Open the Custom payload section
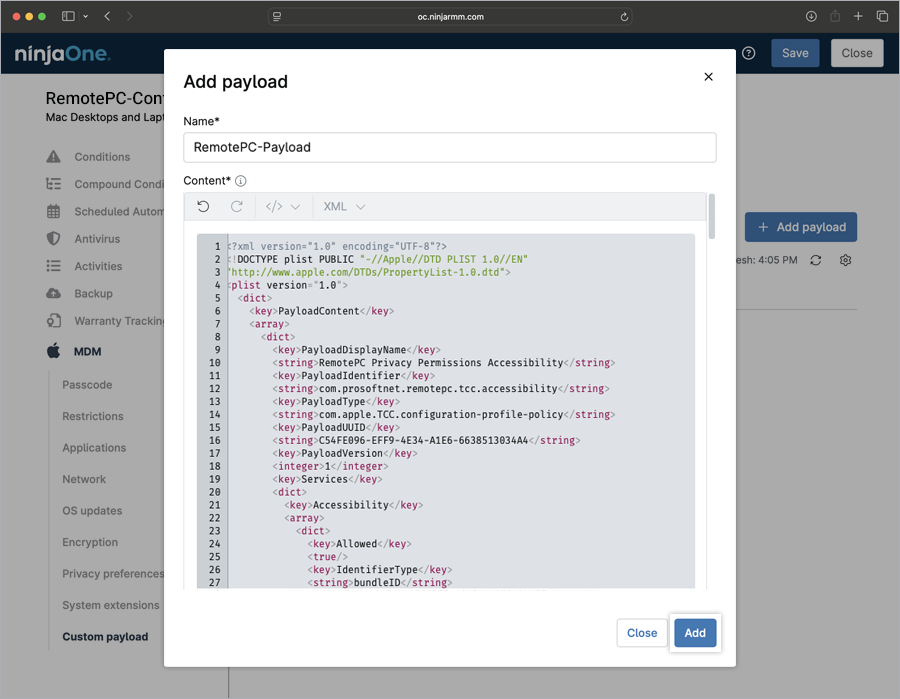The width and height of the screenshot is (900, 699). [x=105, y=636]
